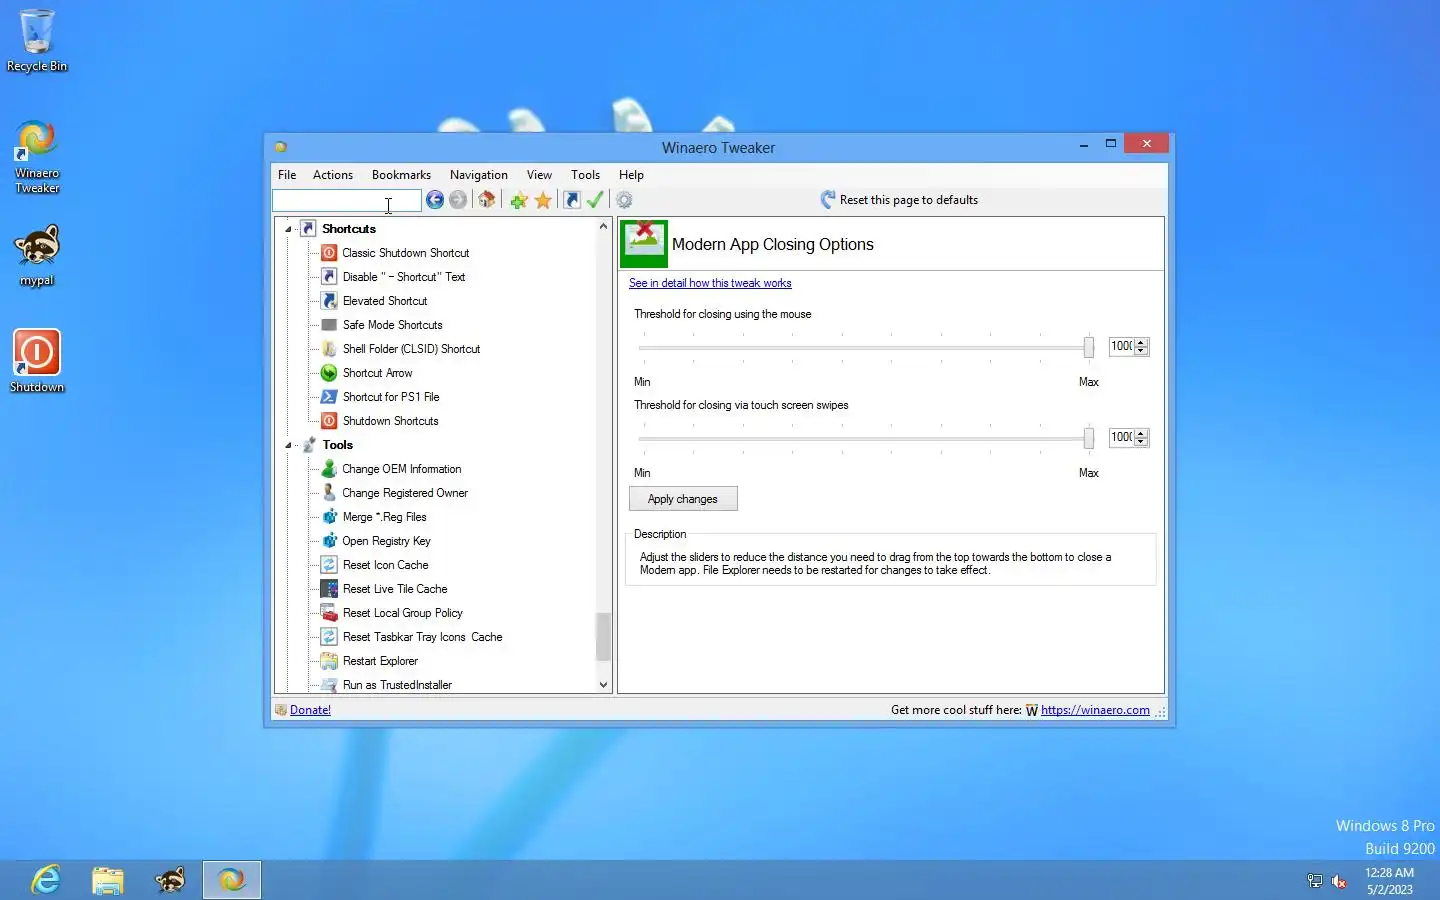
Task: Select Disable " - Shortcut" Text item
Action: (x=403, y=277)
